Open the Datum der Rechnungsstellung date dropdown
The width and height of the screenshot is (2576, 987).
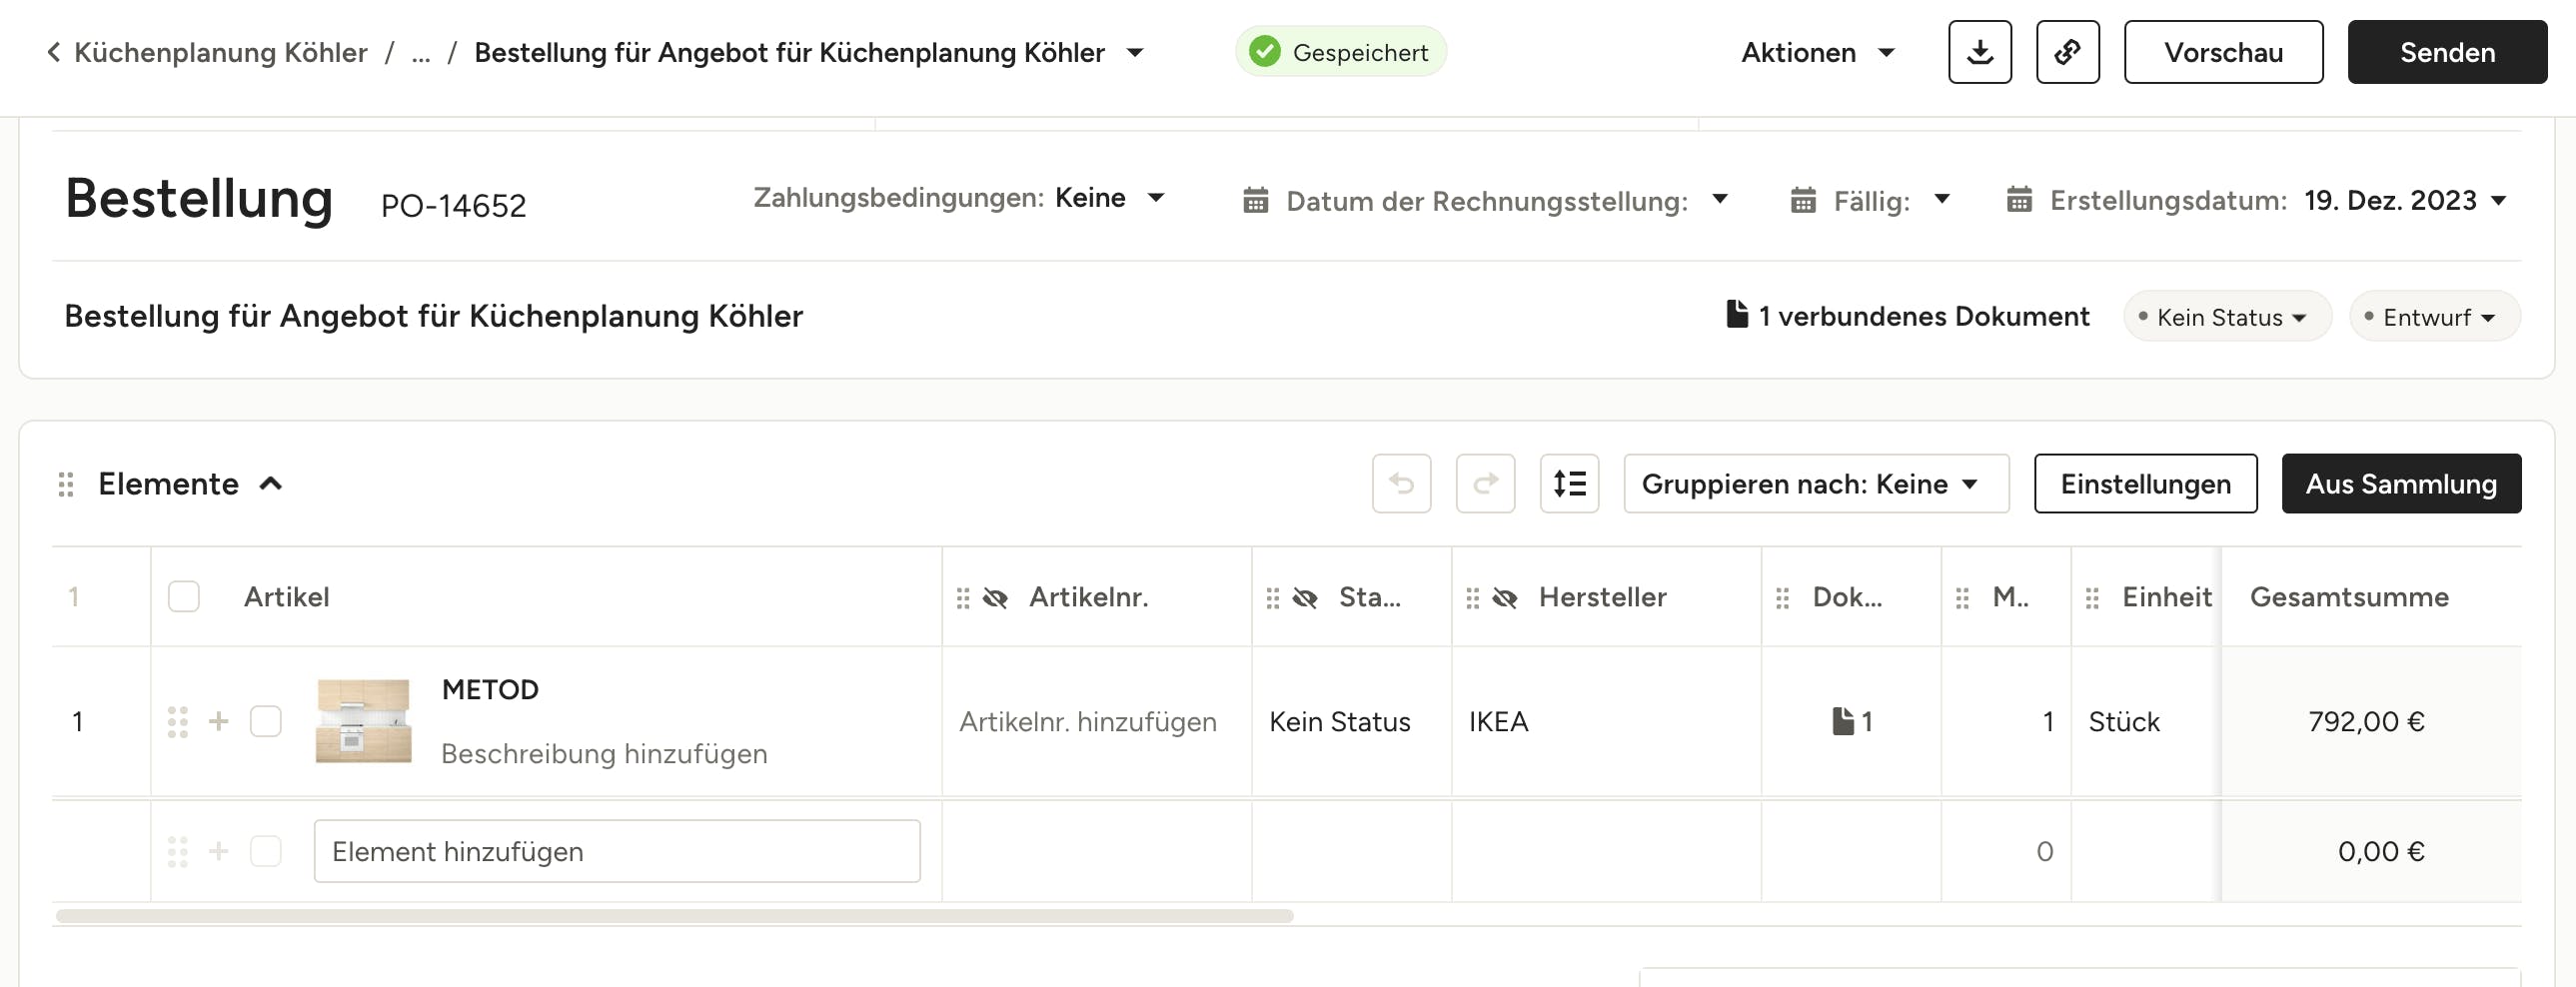[1720, 198]
